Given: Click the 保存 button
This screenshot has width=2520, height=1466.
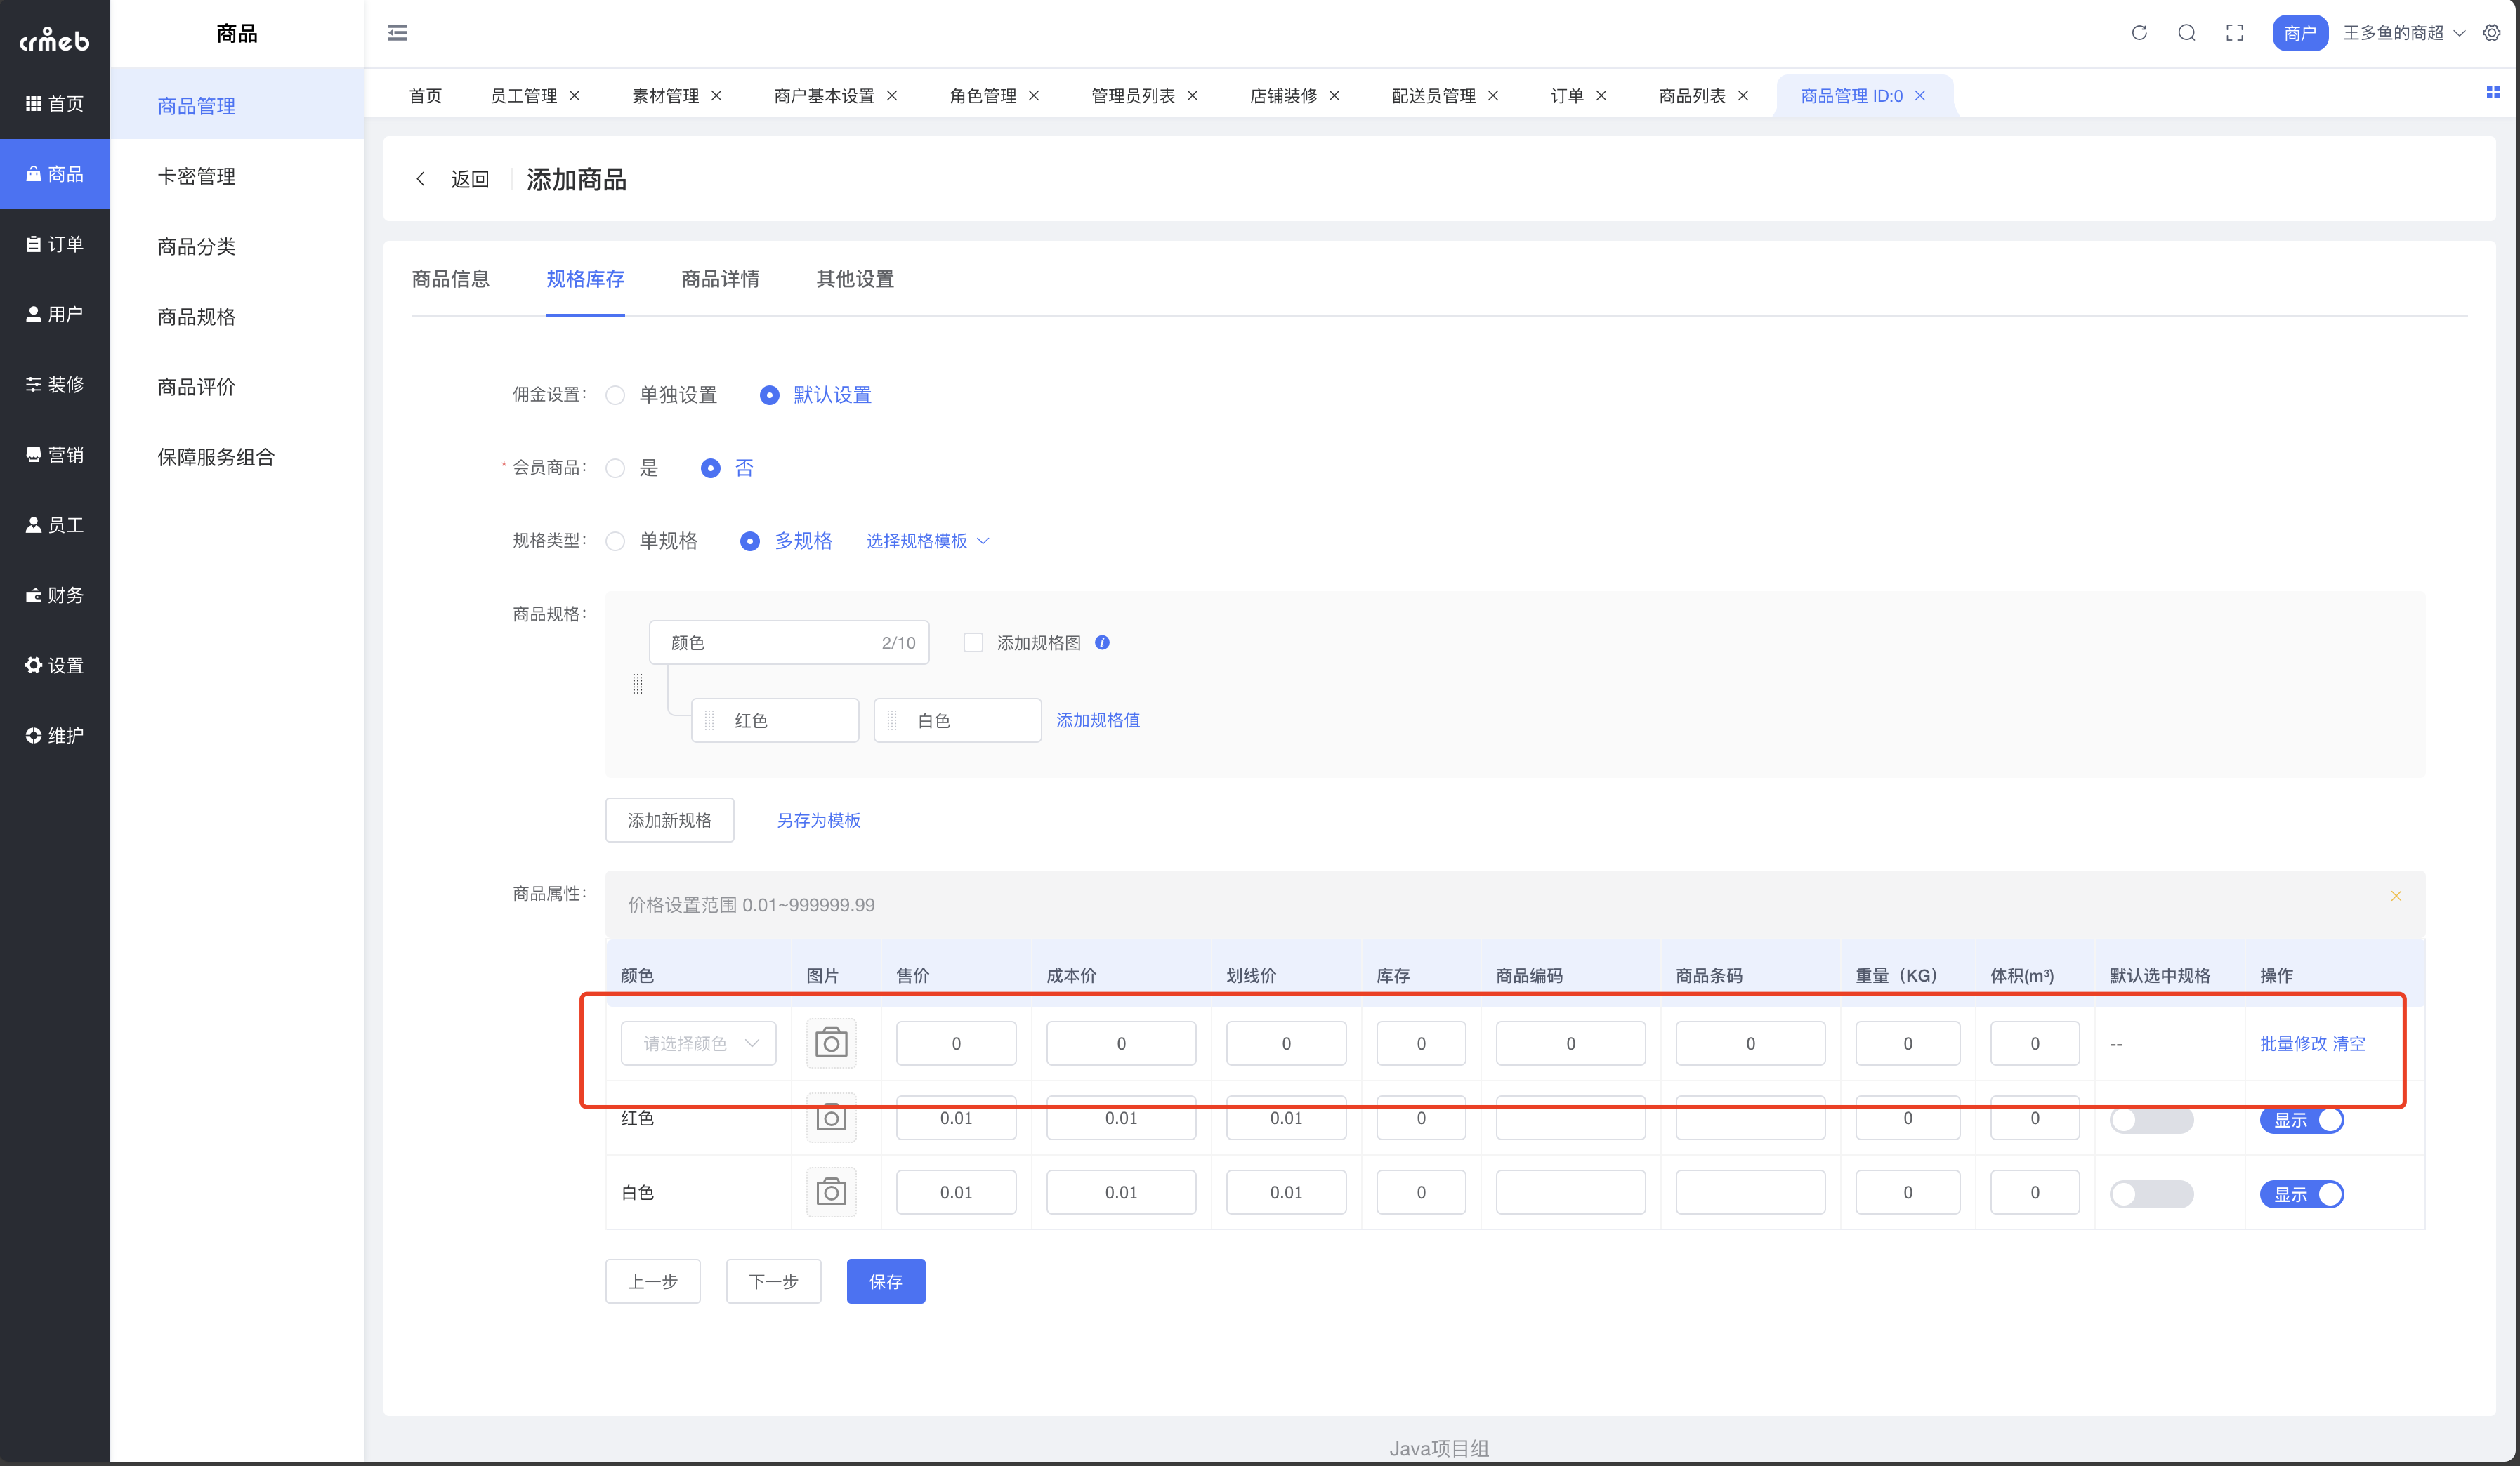Looking at the screenshot, I should point(885,1281).
